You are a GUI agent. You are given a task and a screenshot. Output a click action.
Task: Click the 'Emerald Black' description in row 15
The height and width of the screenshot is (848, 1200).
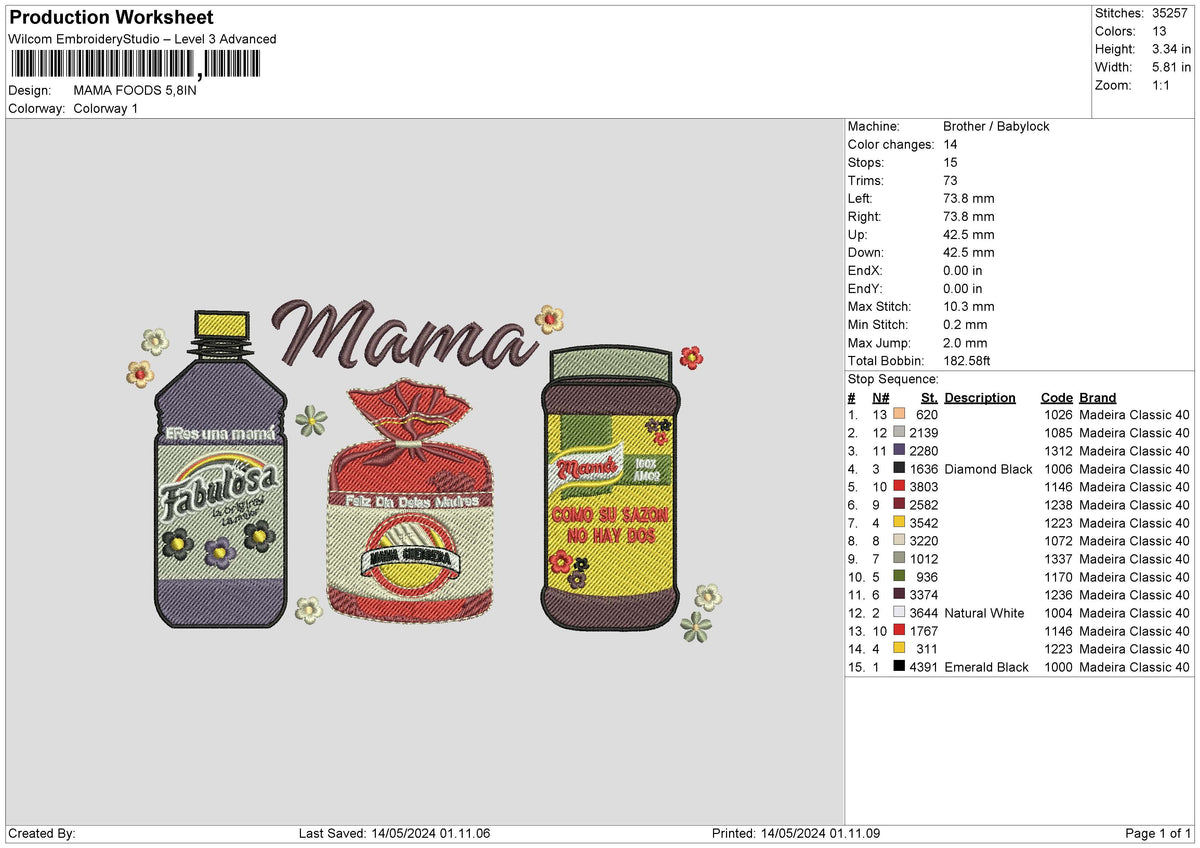986,667
